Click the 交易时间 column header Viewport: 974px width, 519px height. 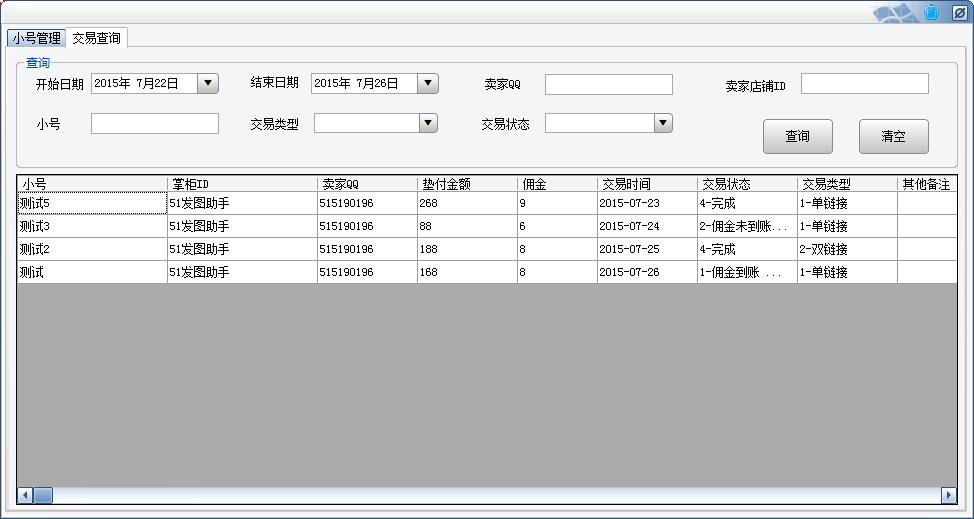647,184
